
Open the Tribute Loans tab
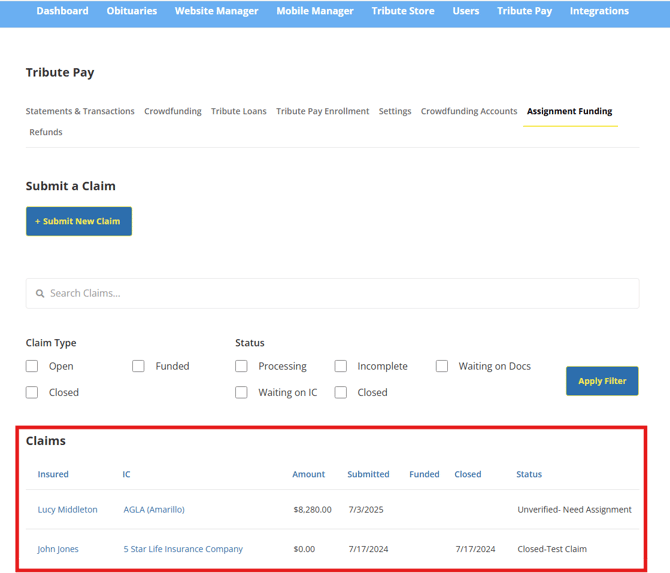click(238, 112)
